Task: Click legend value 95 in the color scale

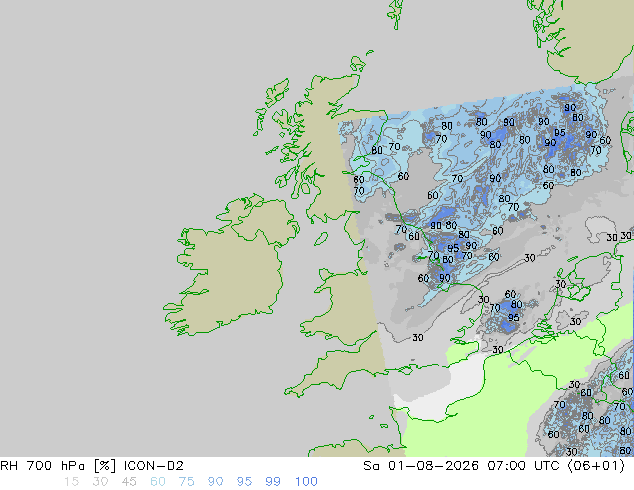Action: pos(244,482)
